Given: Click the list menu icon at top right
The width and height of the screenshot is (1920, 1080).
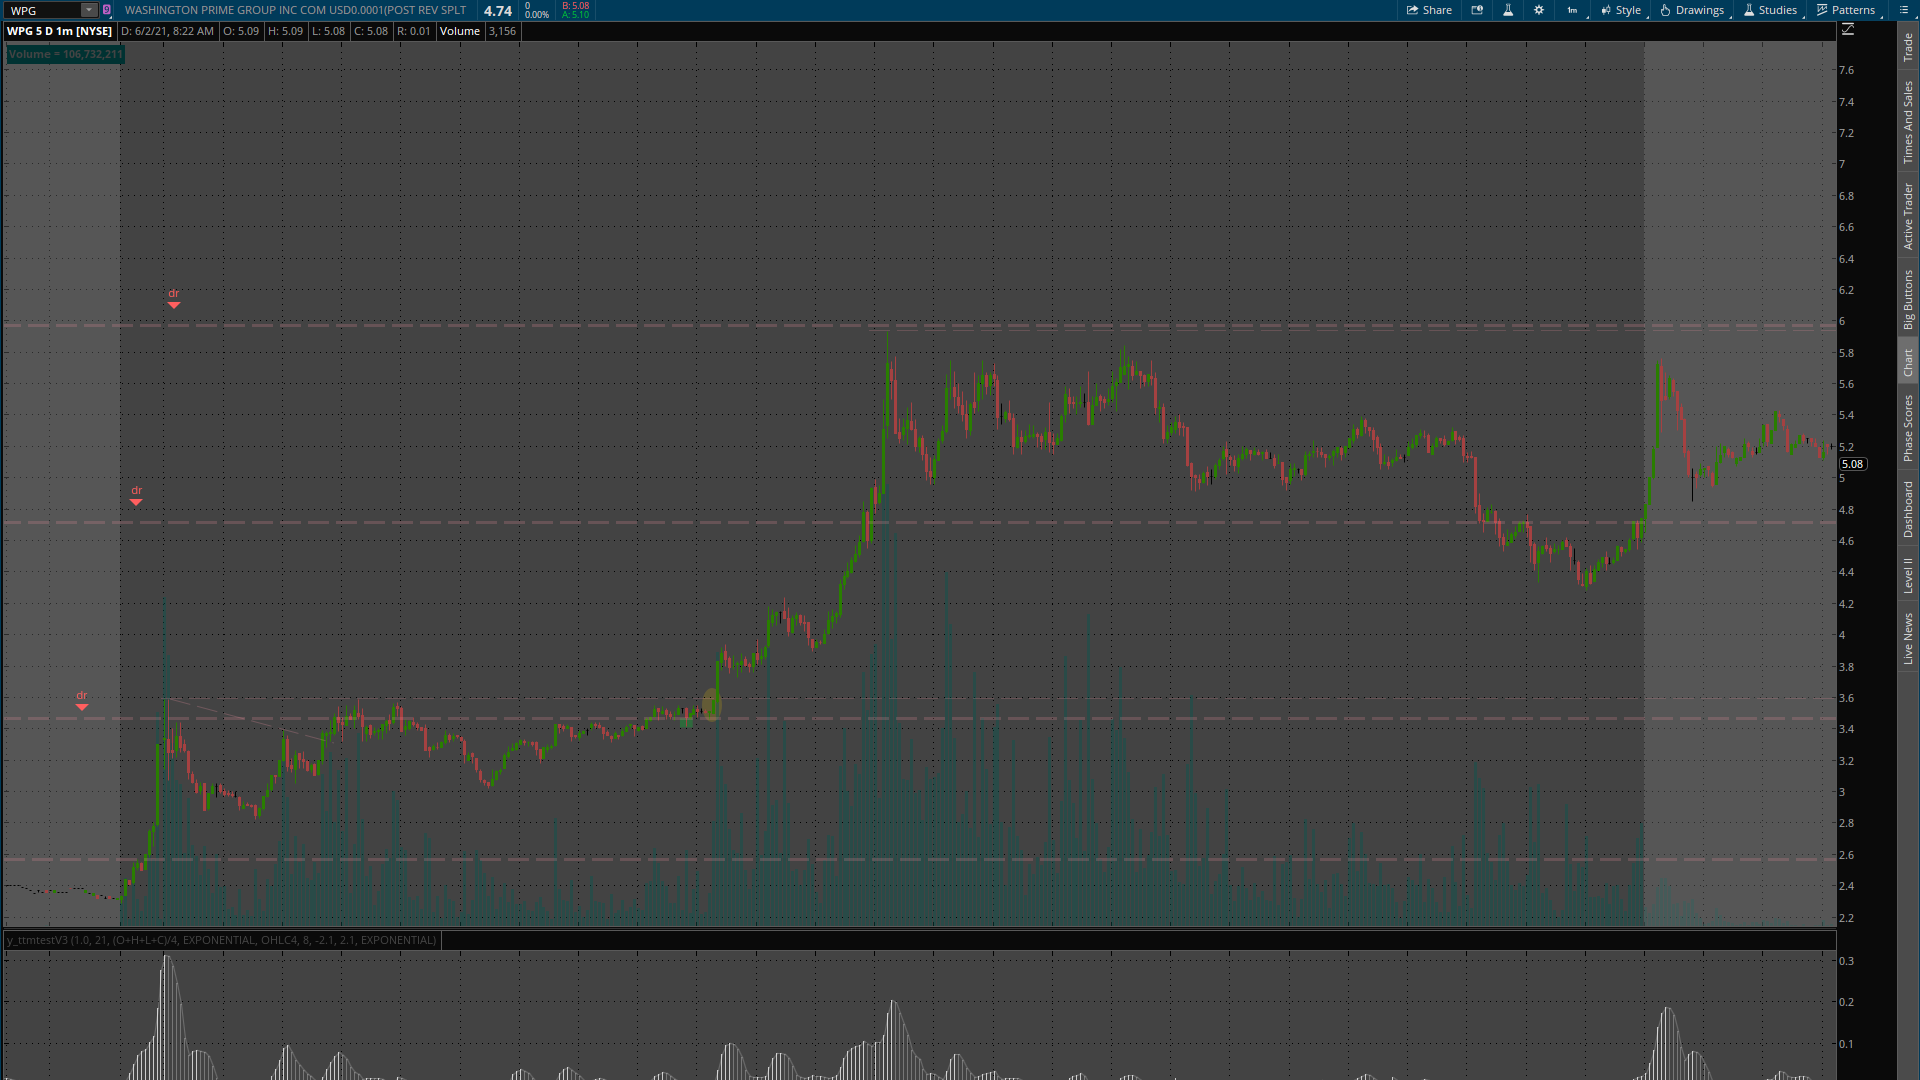Looking at the screenshot, I should coord(1904,10).
